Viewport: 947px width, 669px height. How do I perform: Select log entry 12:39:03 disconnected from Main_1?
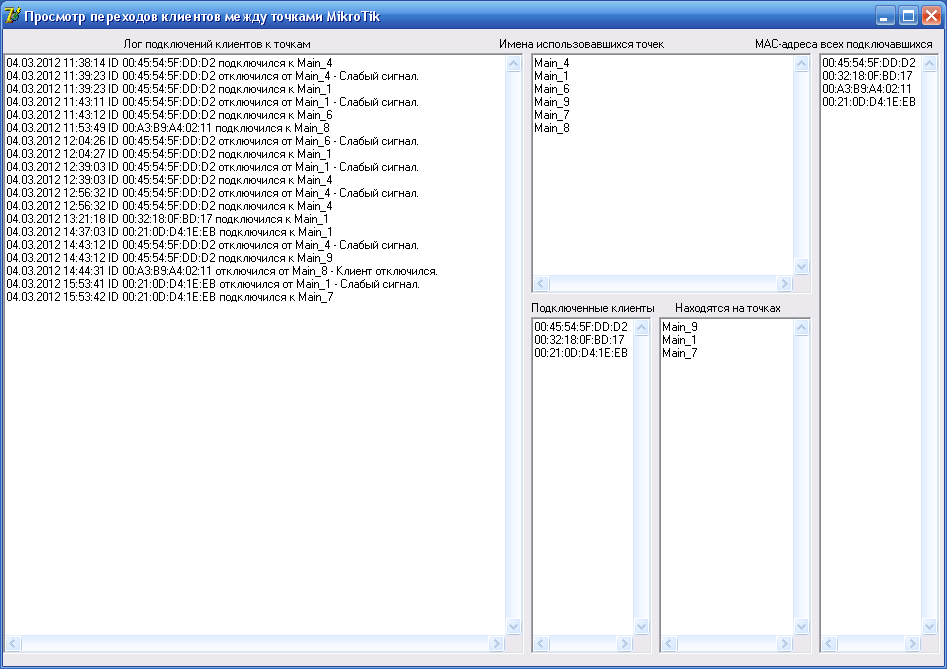tap(213, 167)
